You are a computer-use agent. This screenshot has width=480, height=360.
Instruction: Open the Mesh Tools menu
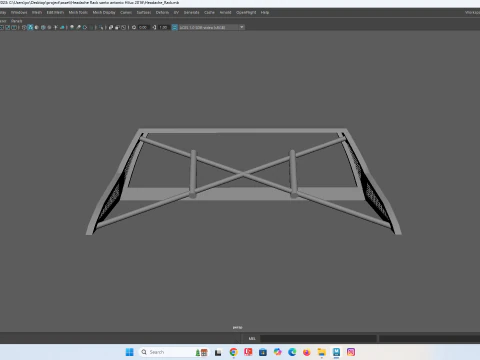coord(78,12)
